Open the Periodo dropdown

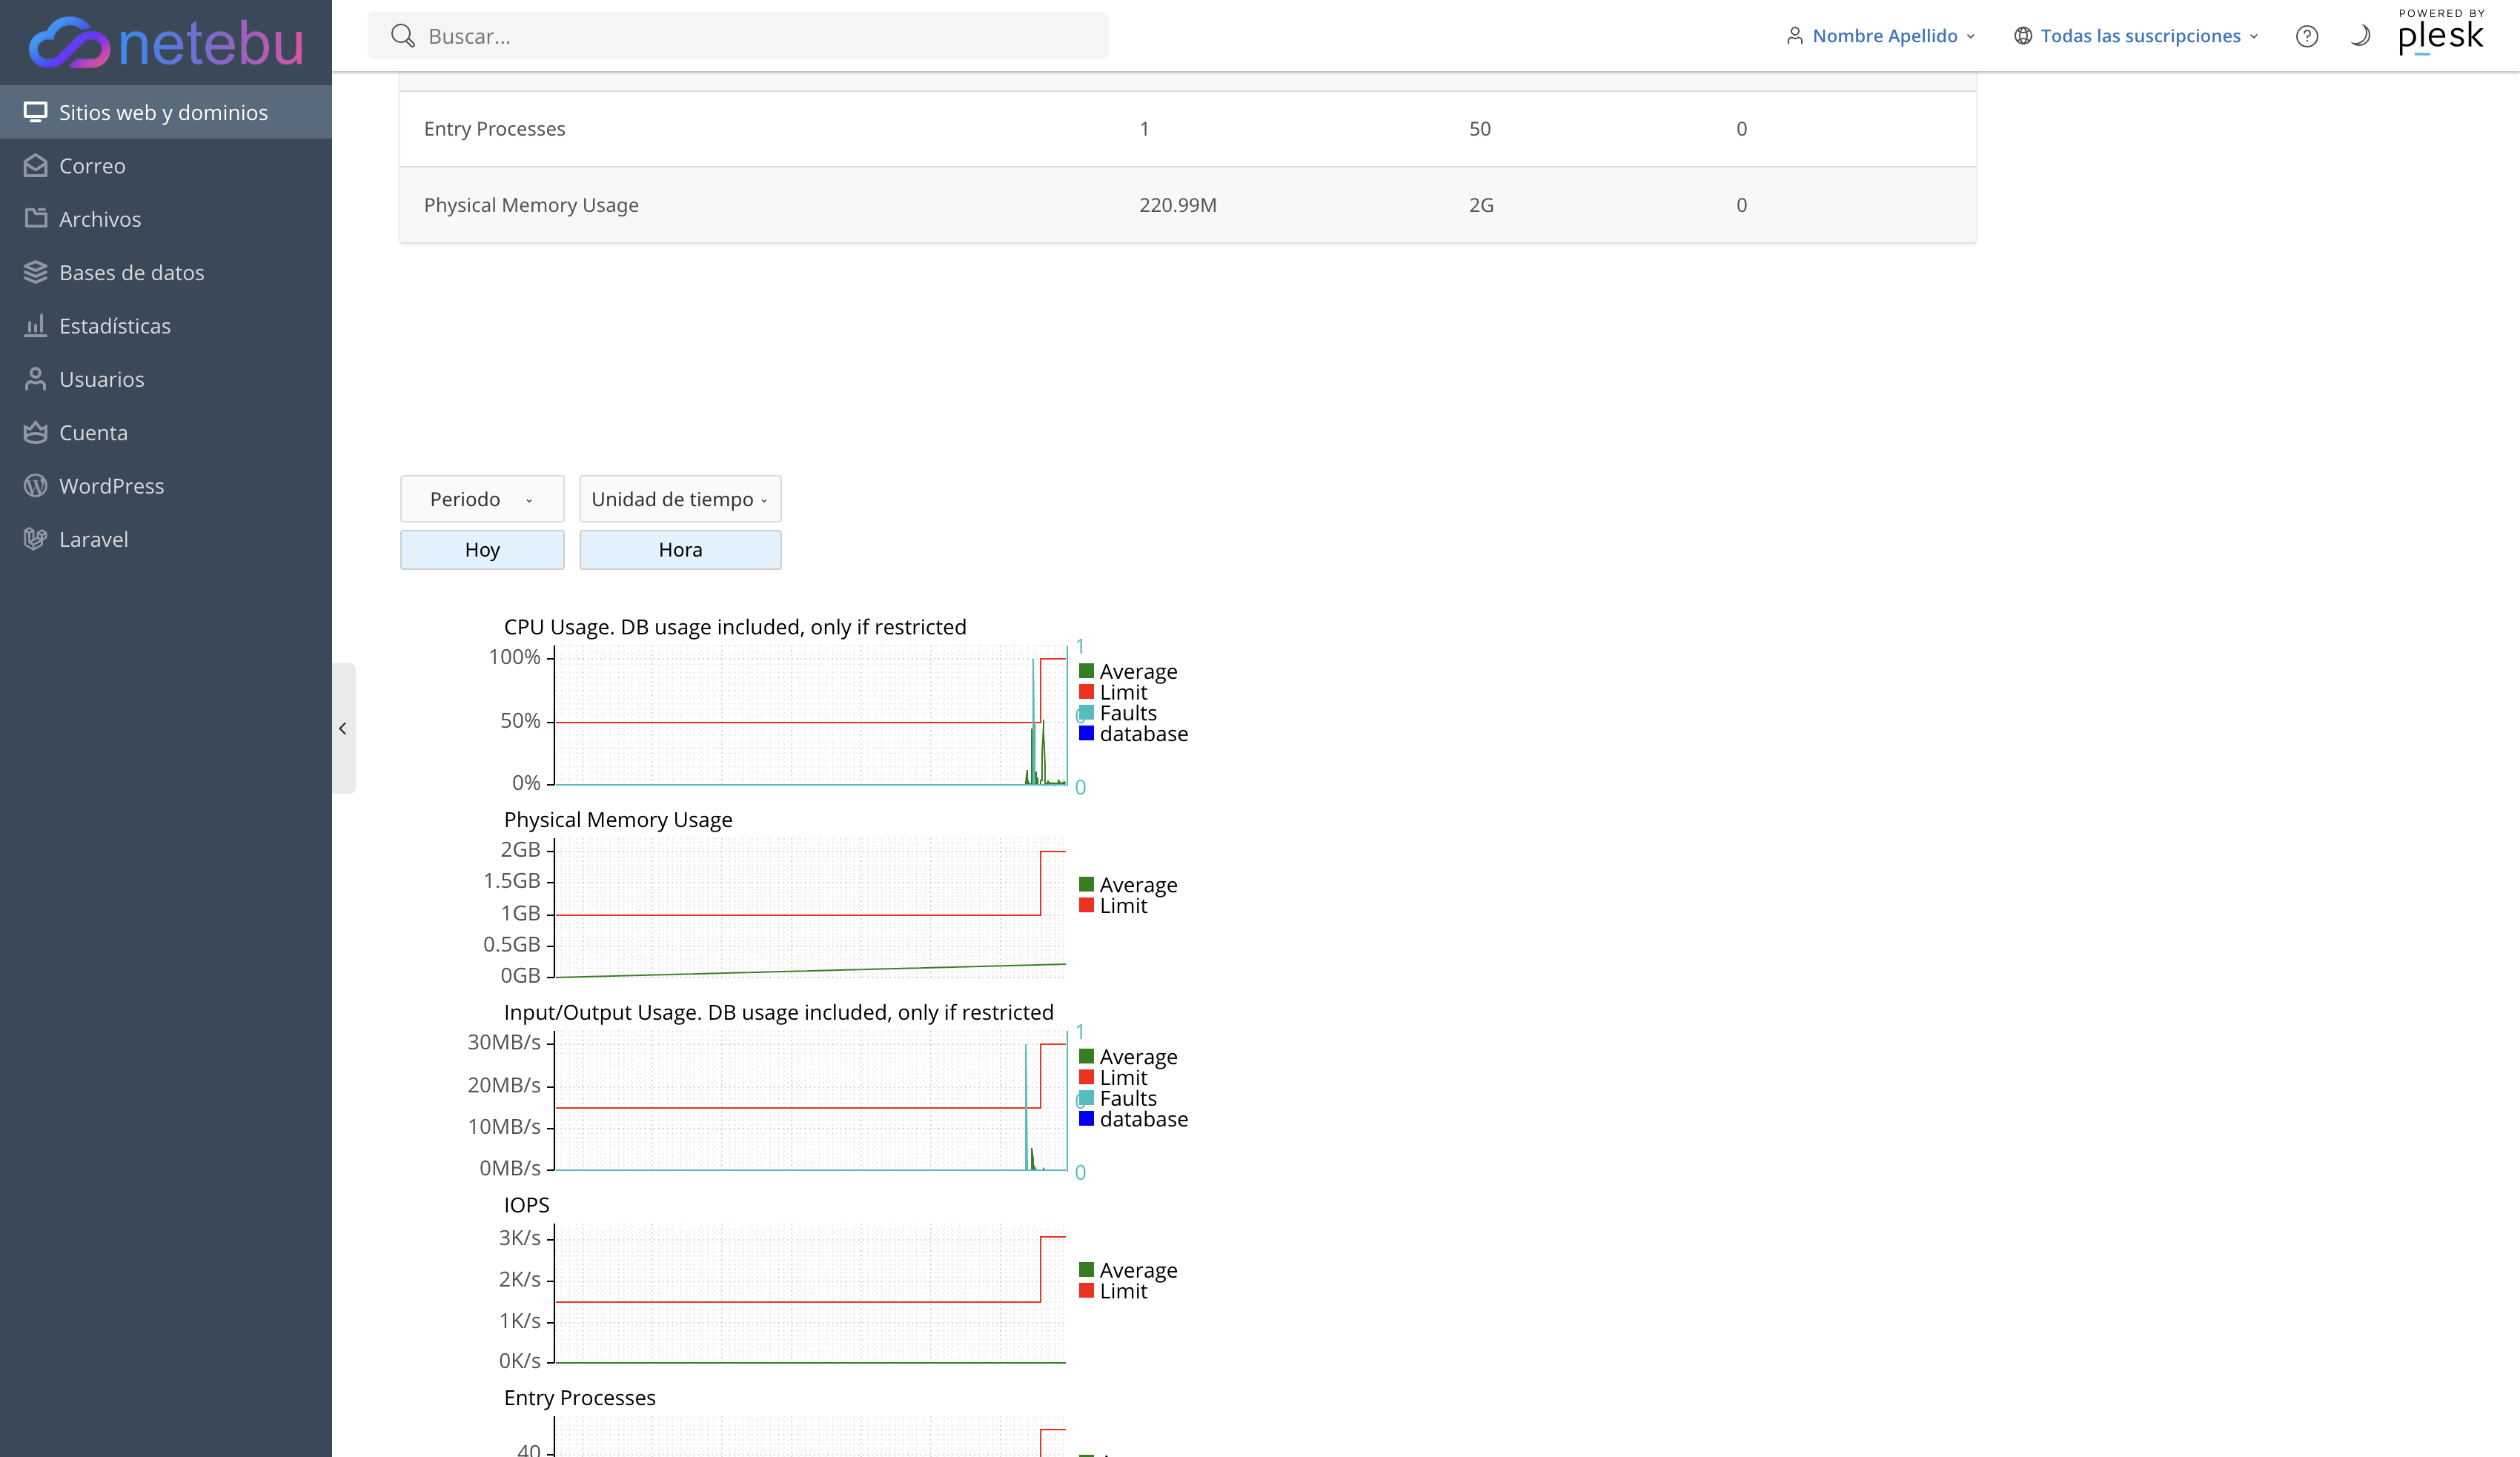click(x=482, y=499)
